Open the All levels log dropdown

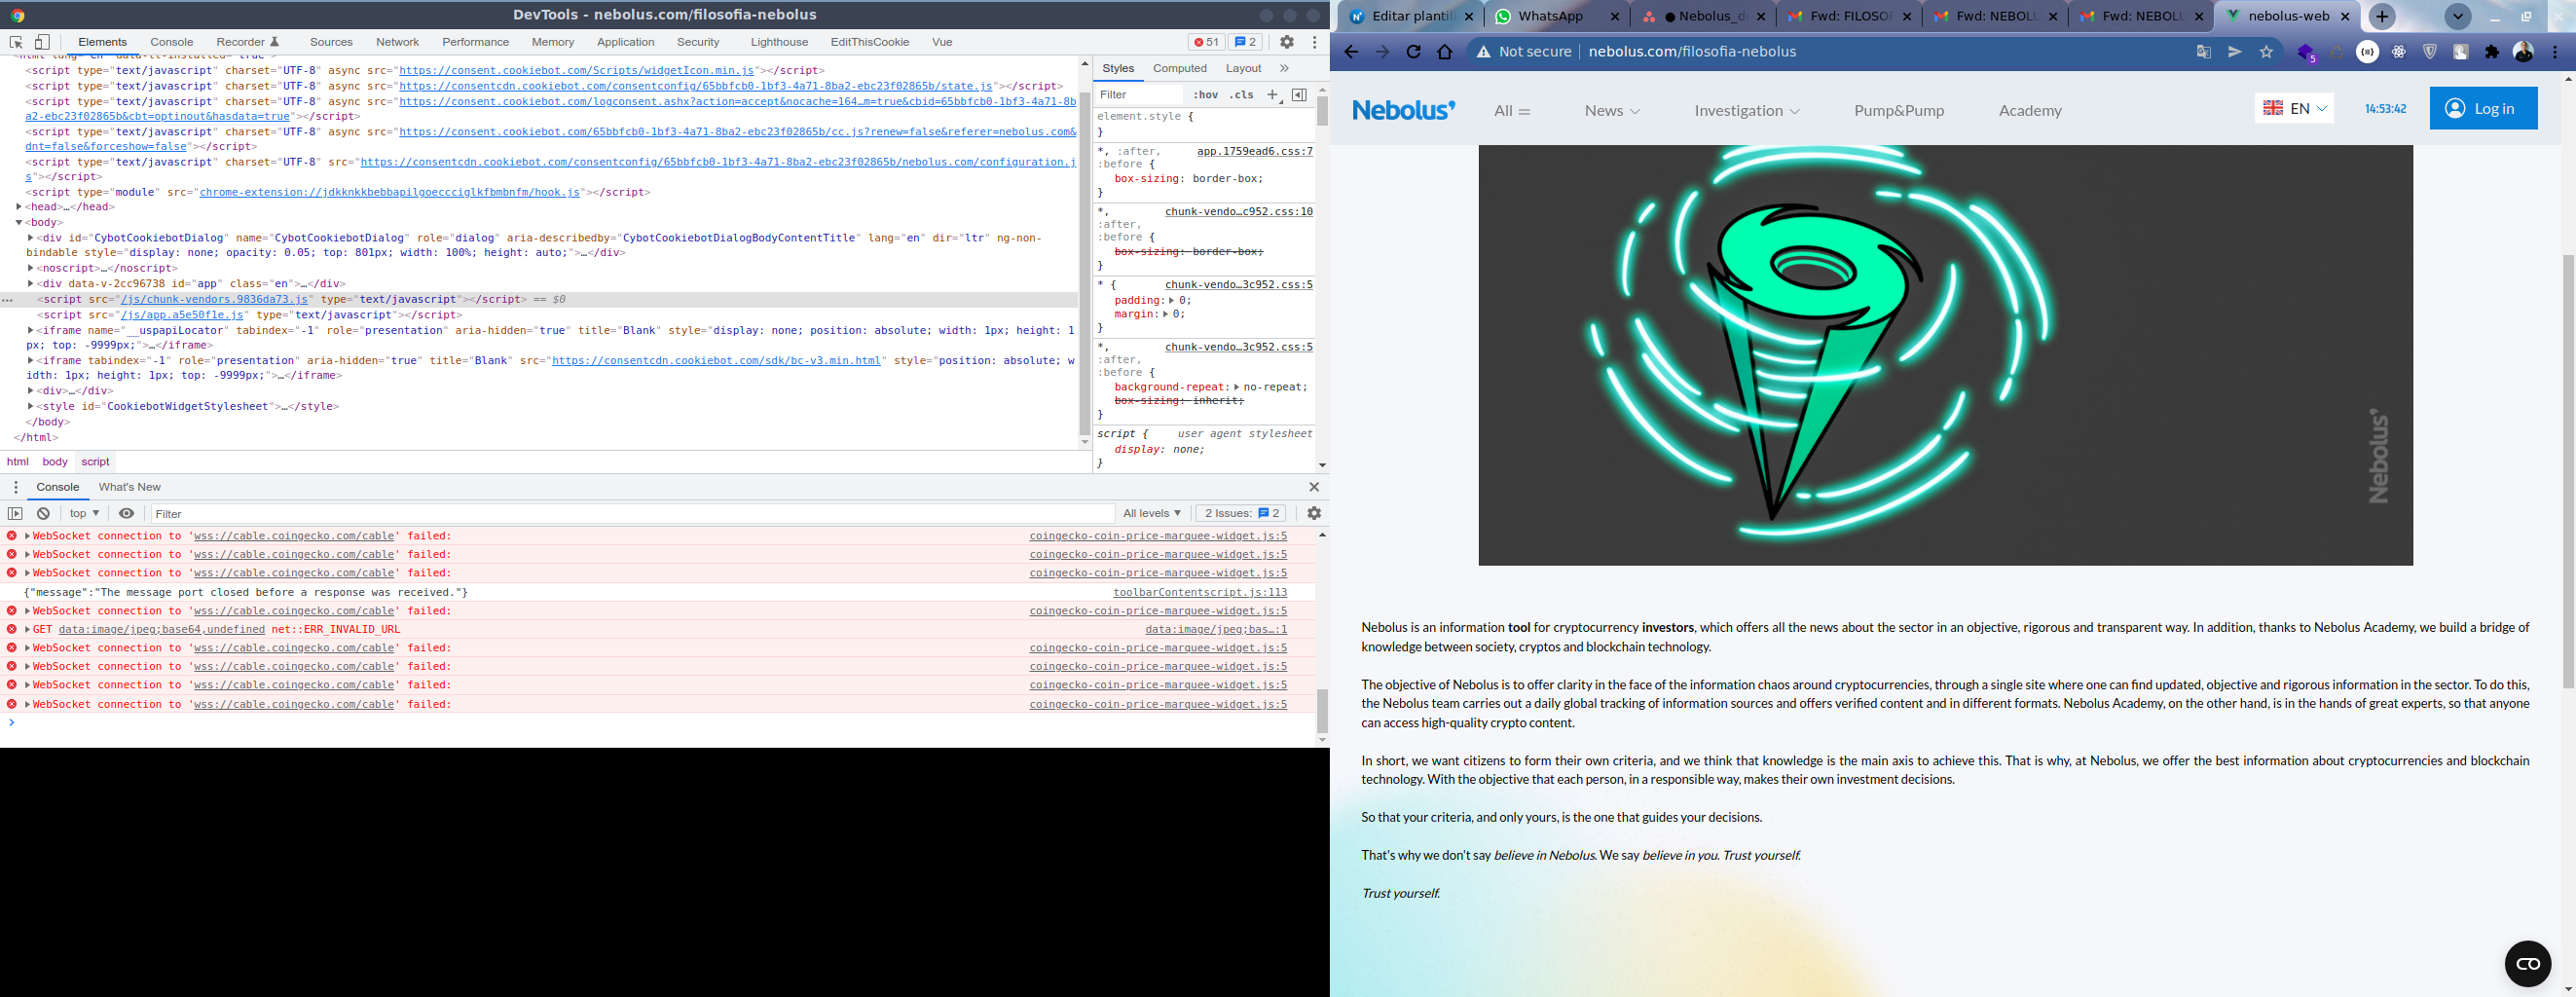[1151, 513]
